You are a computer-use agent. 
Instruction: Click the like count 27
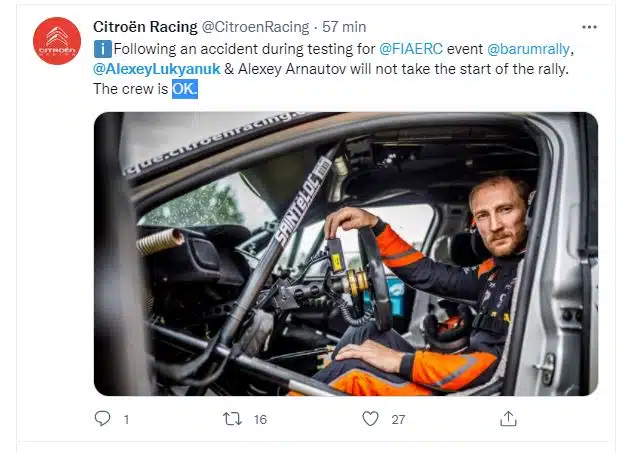point(398,419)
